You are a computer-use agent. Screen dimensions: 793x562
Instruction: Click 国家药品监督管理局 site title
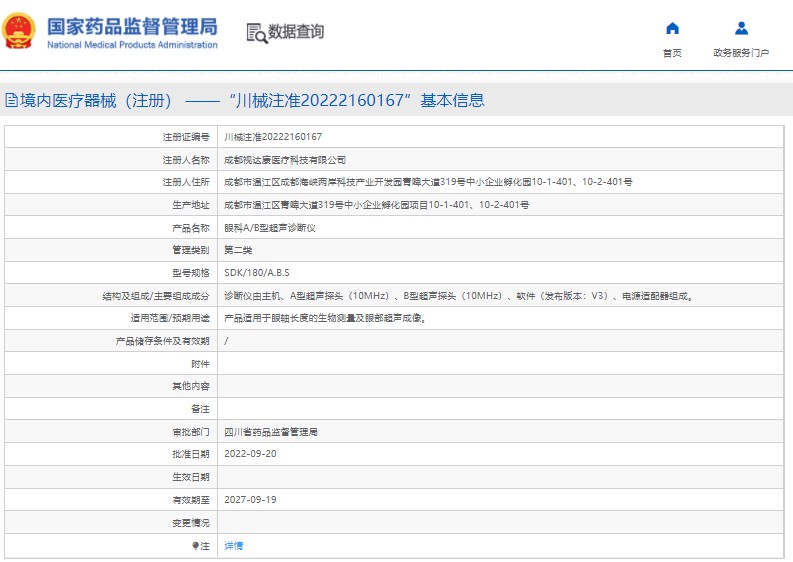coord(132,27)
